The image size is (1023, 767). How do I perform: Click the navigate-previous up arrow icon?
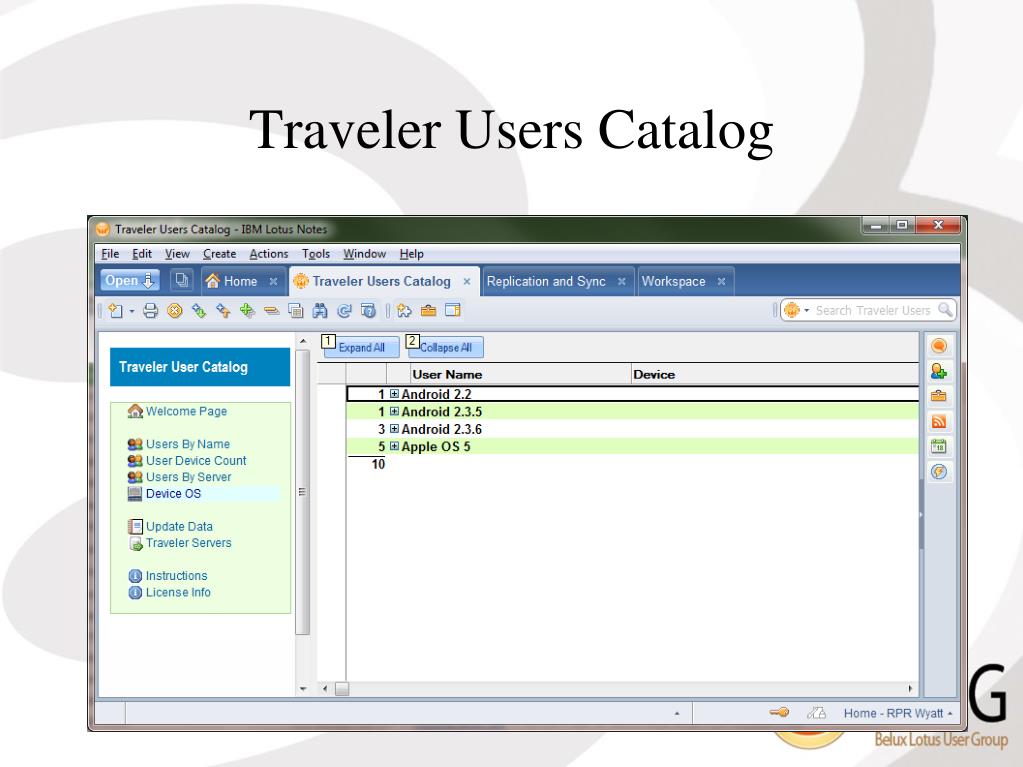tap(223, 311)
